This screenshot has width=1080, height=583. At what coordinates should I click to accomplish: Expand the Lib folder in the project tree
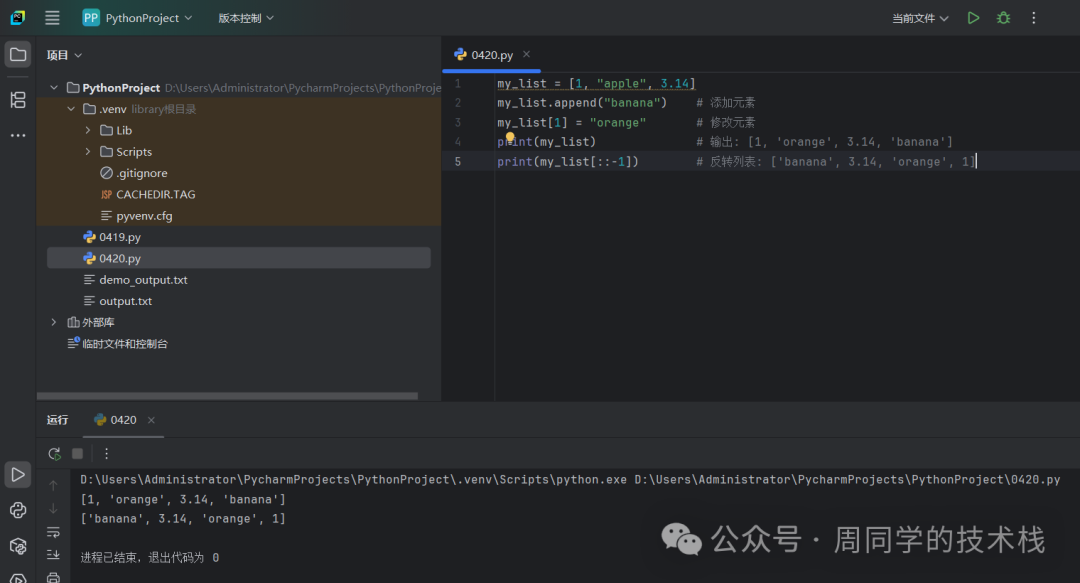88,130
